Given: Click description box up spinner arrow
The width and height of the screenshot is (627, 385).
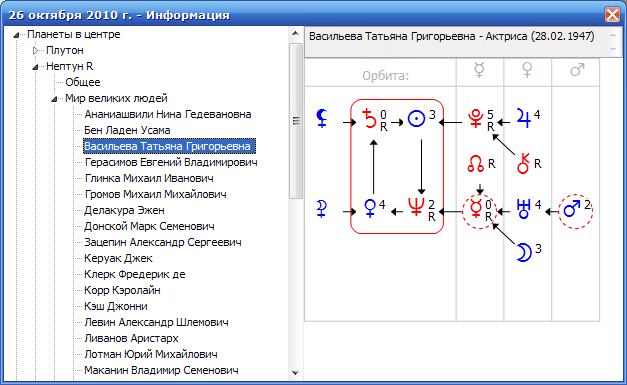Looking at the screenshot, I should pos(613,36).
